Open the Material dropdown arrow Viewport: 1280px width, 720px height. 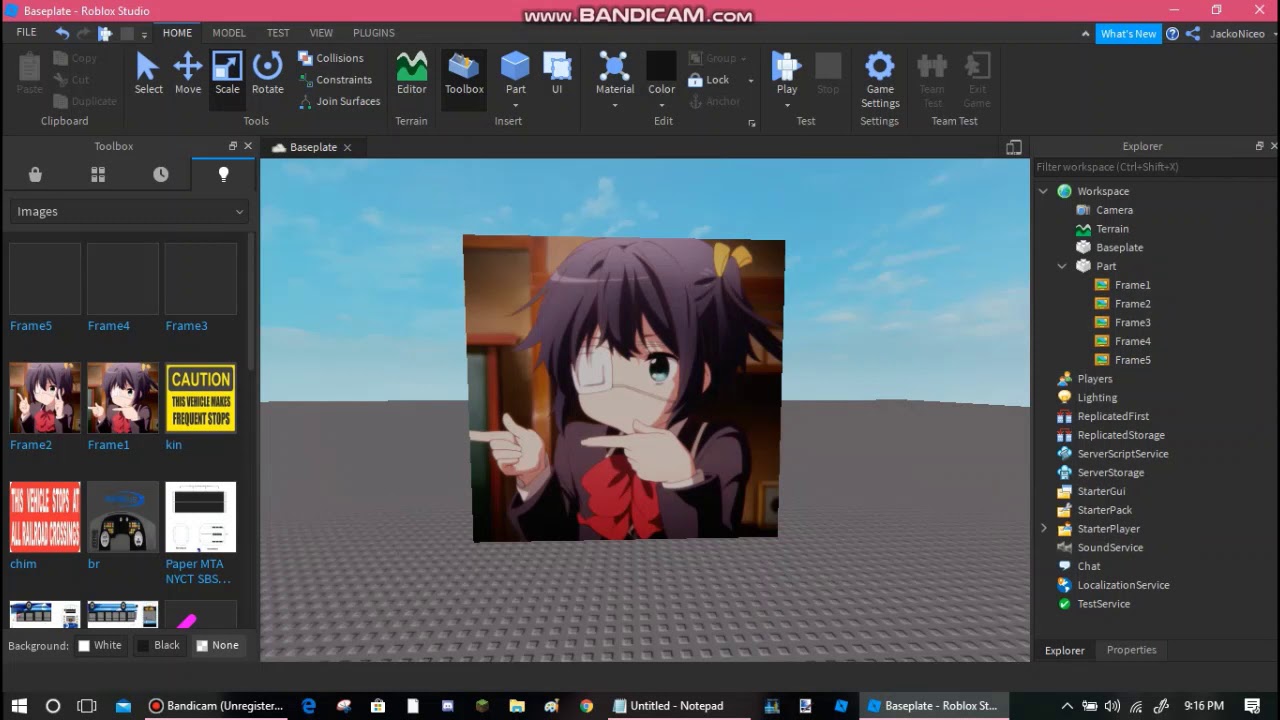[615, 104]
